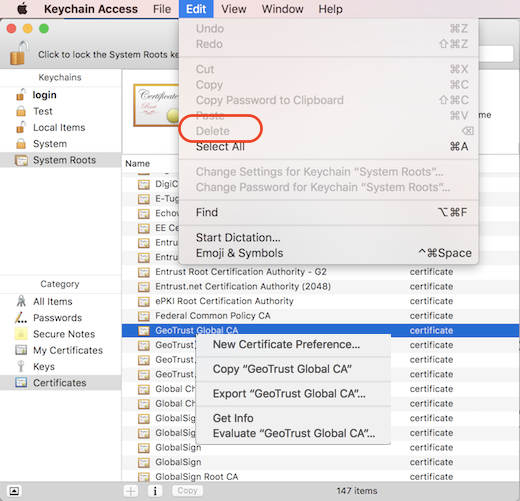Click certificate icon of Federal Common Policy CA
520x501 pixels.
144,316
